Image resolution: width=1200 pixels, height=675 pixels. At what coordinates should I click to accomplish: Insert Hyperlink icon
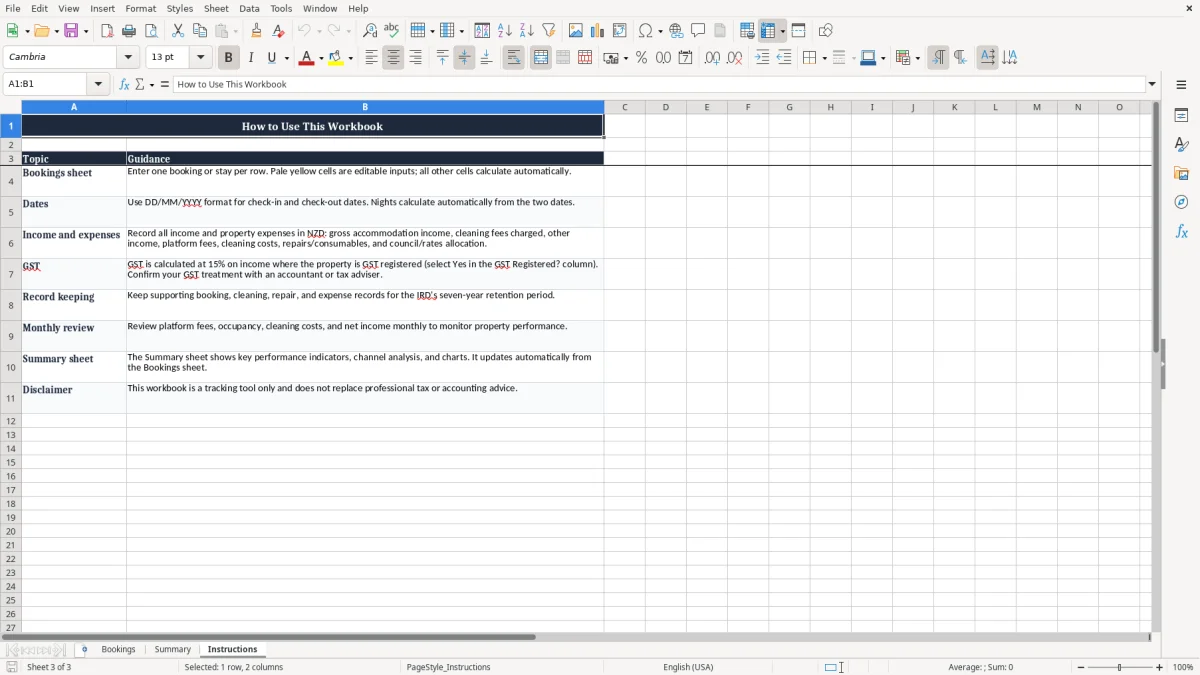(676, 31)
